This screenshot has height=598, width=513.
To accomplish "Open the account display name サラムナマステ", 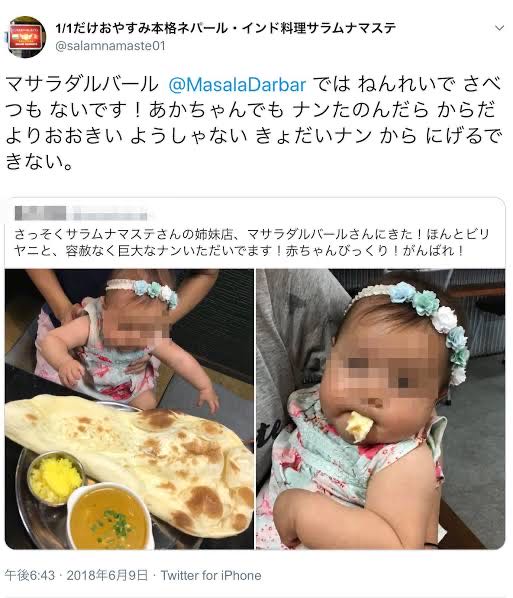I will point(225,28).
